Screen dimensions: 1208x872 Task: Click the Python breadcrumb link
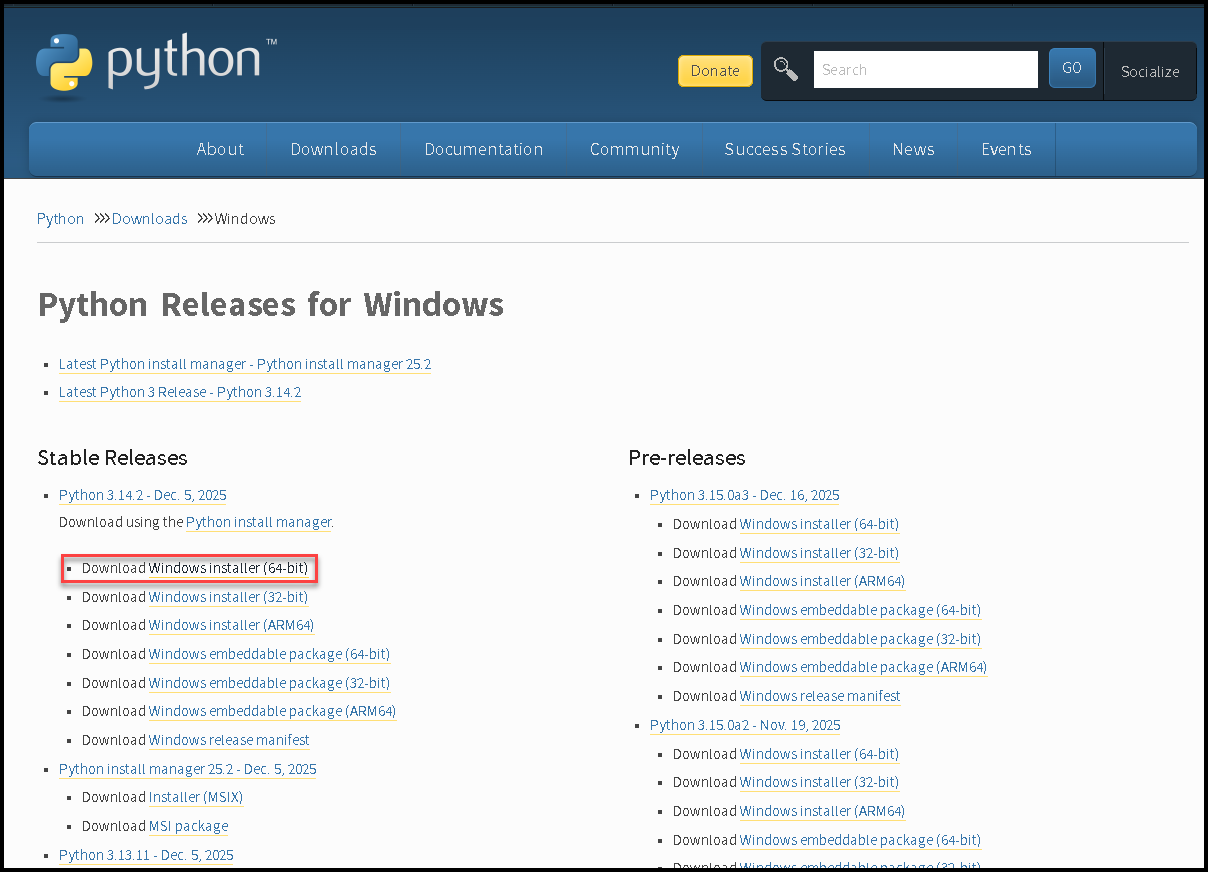tap(60, 219)
